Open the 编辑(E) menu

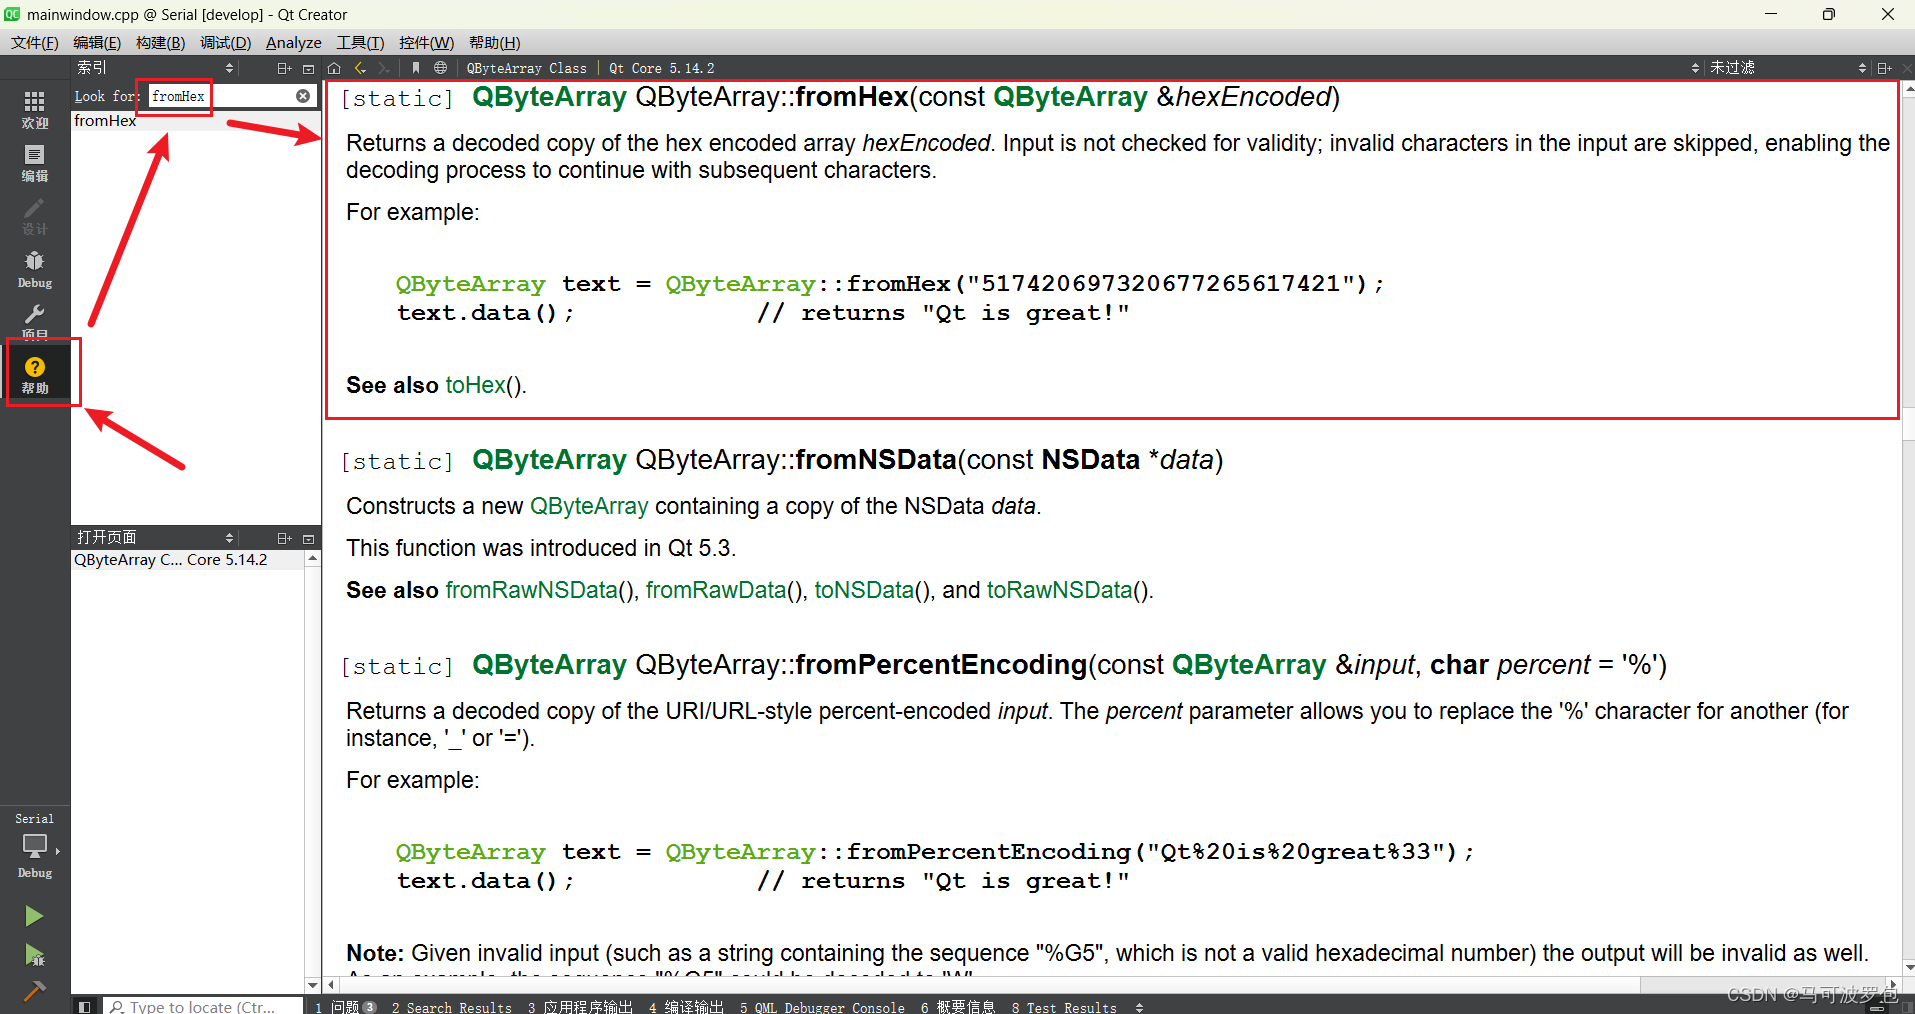click(97, 42)
